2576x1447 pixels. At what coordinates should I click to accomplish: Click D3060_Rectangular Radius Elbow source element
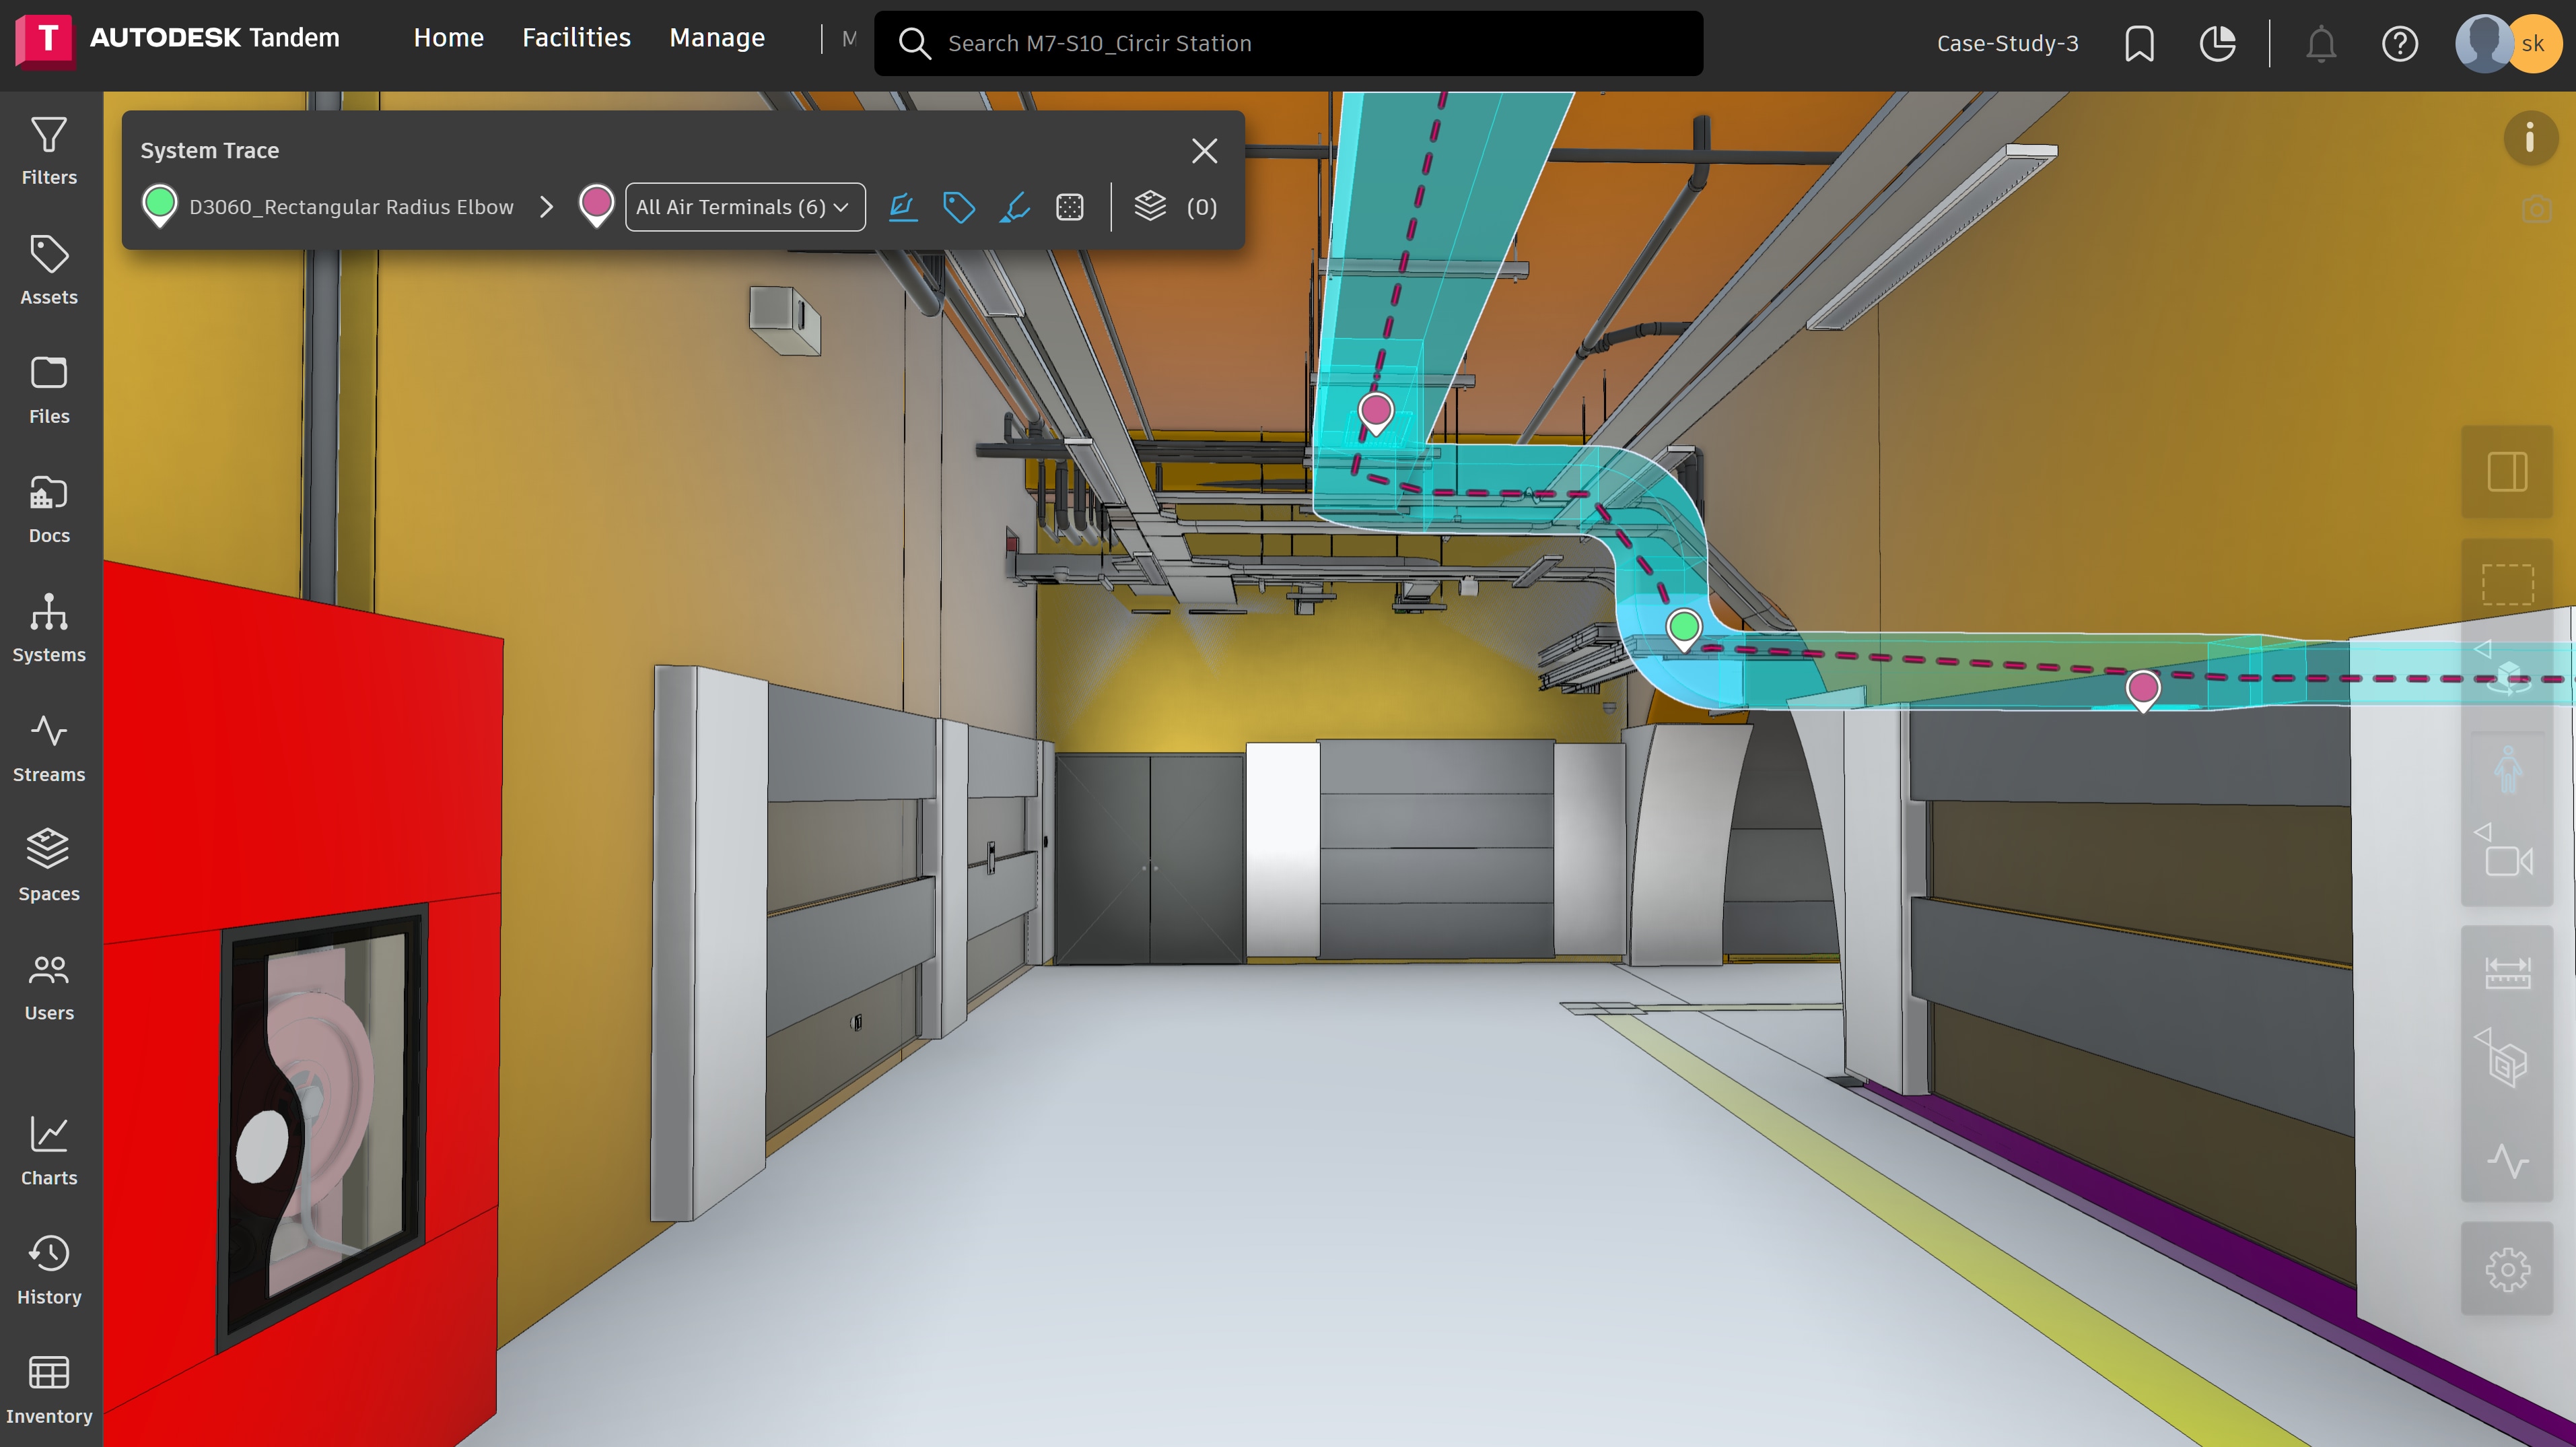(x=350, y=207)
